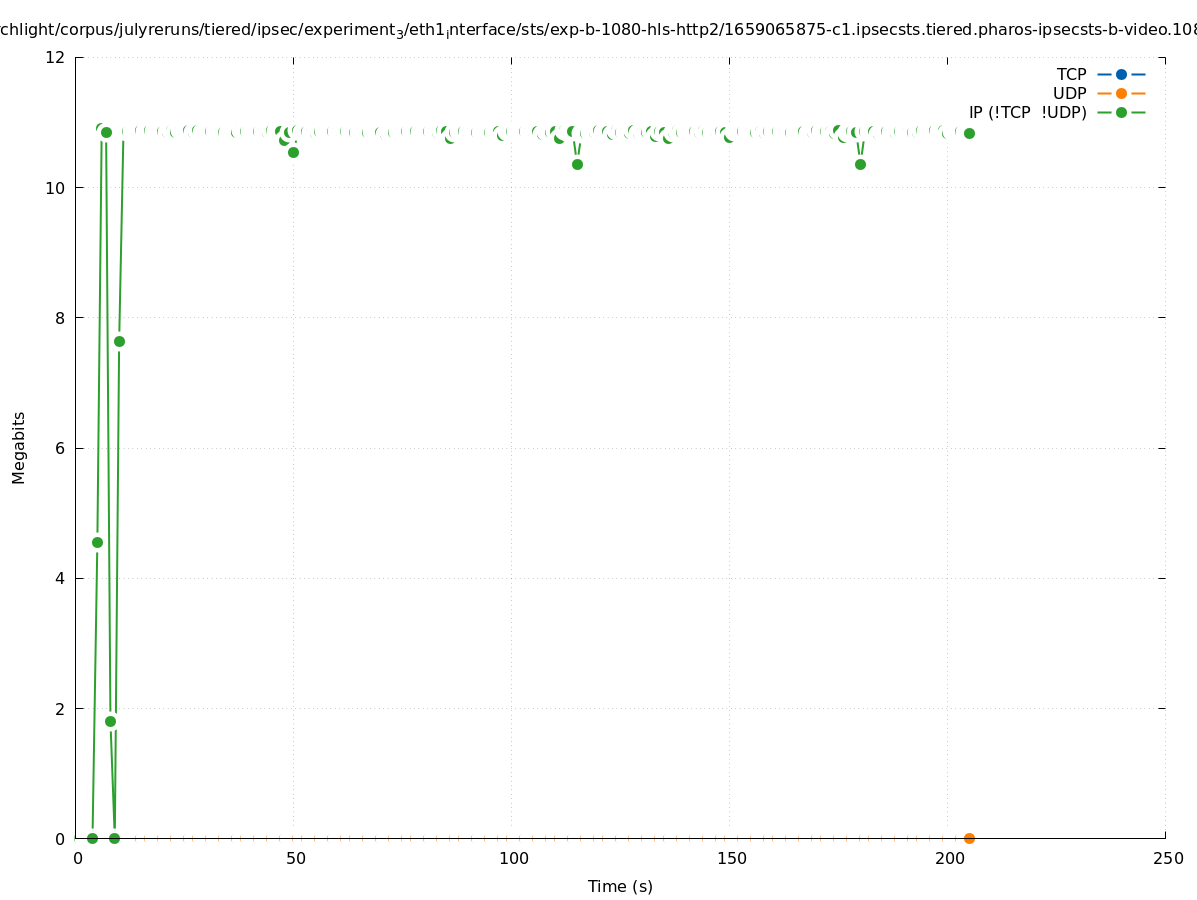Click the orange UDP legend marker
This screenshot has height=900, width=1197.
1121,93
